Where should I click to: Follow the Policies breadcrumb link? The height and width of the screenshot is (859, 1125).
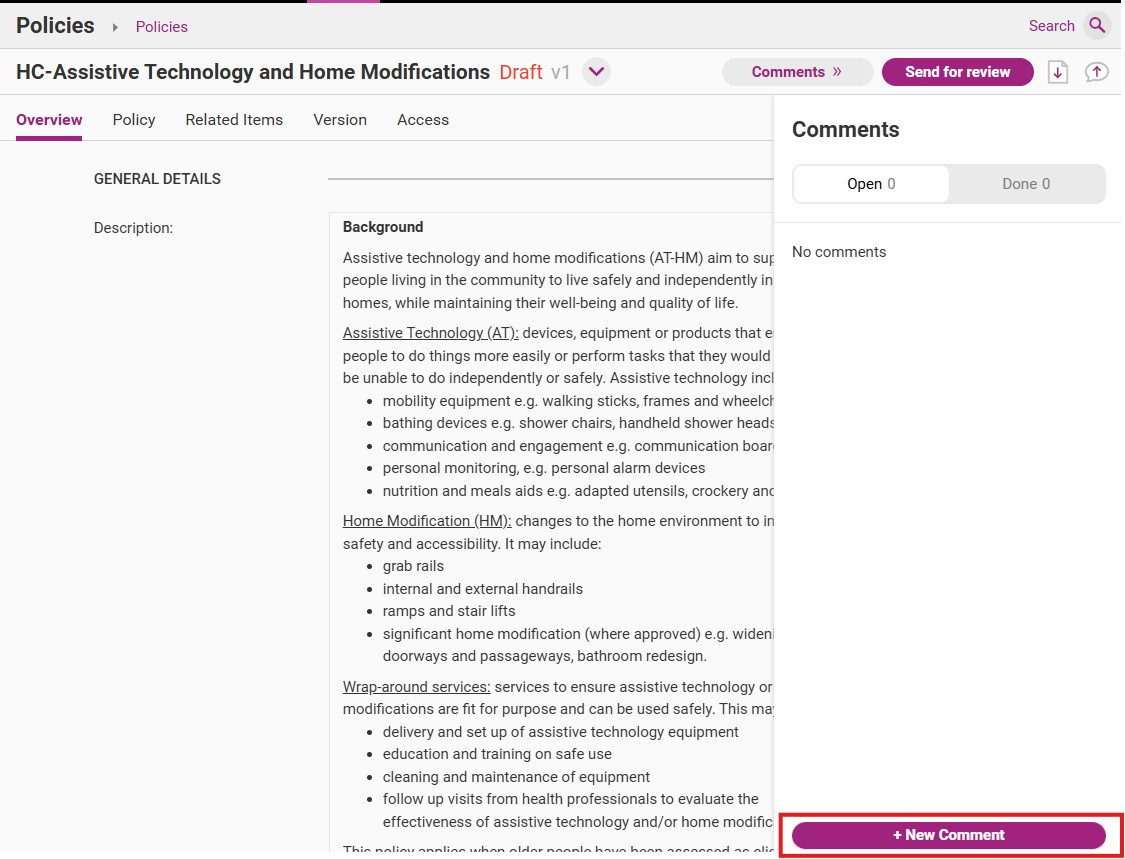pos(161,27)
